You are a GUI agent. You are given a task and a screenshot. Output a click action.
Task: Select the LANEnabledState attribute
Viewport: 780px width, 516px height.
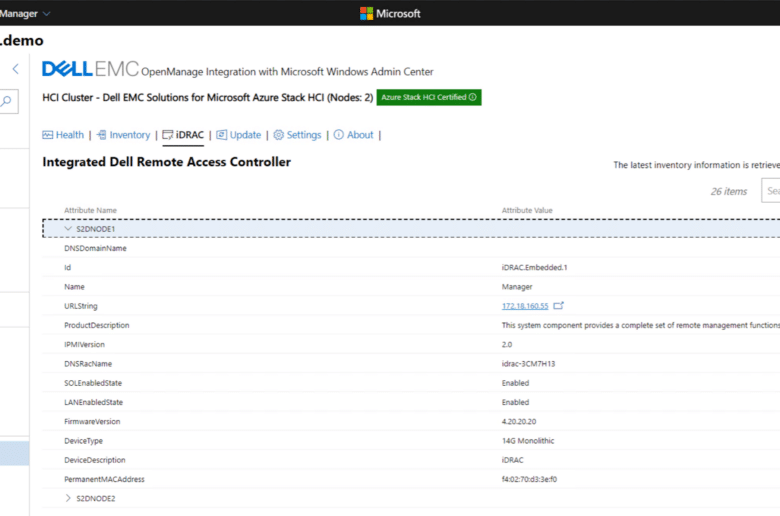93,402
